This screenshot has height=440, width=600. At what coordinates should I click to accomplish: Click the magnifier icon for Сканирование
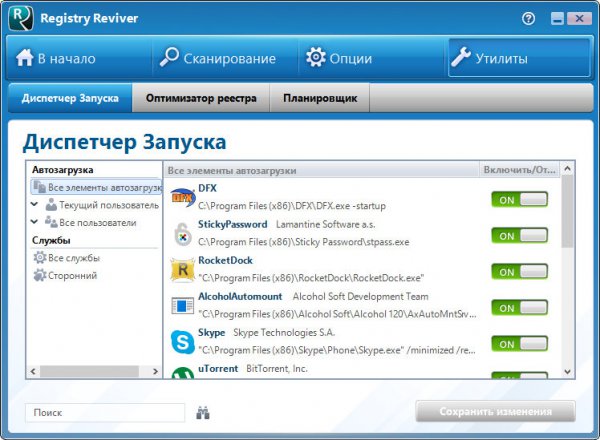[169, 57]
